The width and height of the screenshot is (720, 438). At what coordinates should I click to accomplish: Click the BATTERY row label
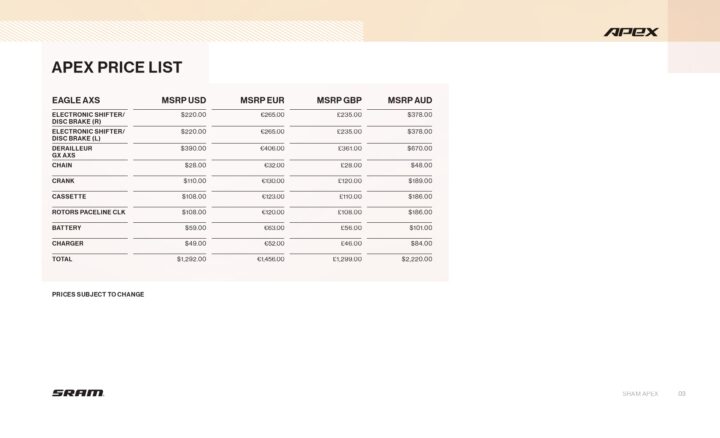click(67, 227)
